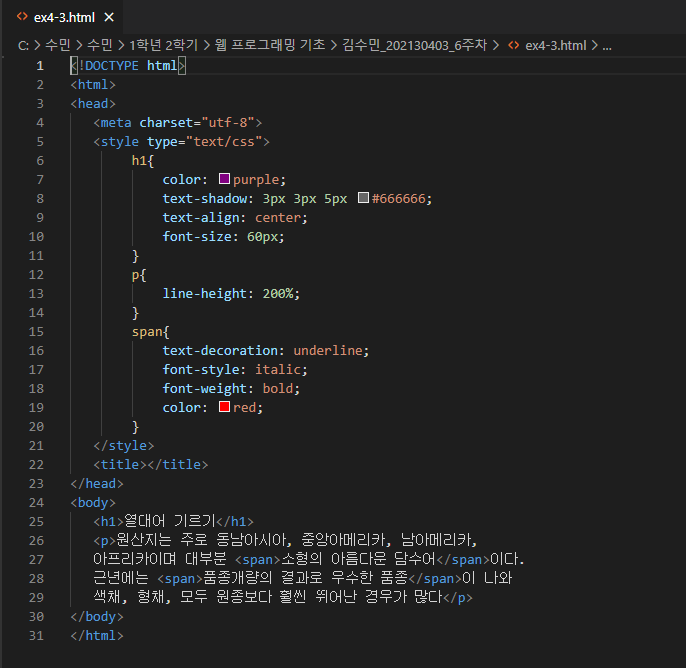The height and width of the screenshot is (668, 686).
Task: Click the italic font-style value
Action: click(x=278, y=370)
